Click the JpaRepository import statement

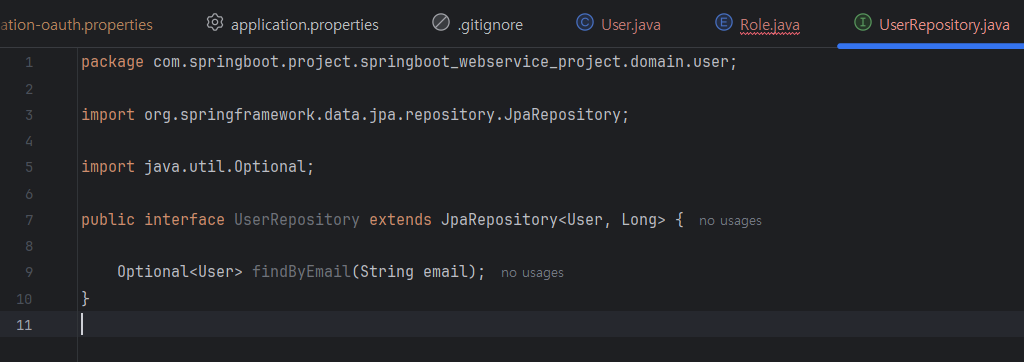355,115
